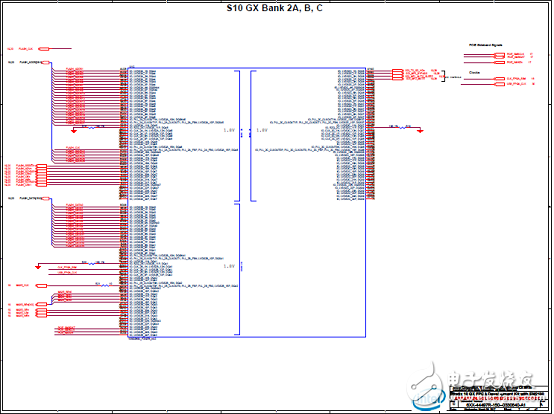Select the ground symbol right of the FPGA block

pyautogui.click(x=420, y=131)
